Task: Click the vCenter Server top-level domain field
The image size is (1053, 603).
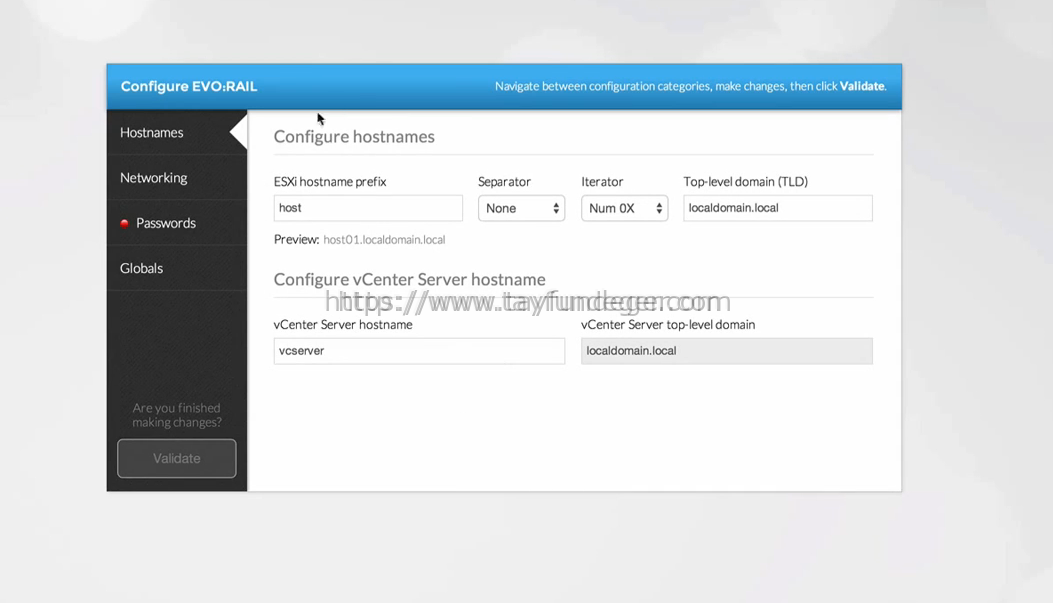Action: point(727,351)
